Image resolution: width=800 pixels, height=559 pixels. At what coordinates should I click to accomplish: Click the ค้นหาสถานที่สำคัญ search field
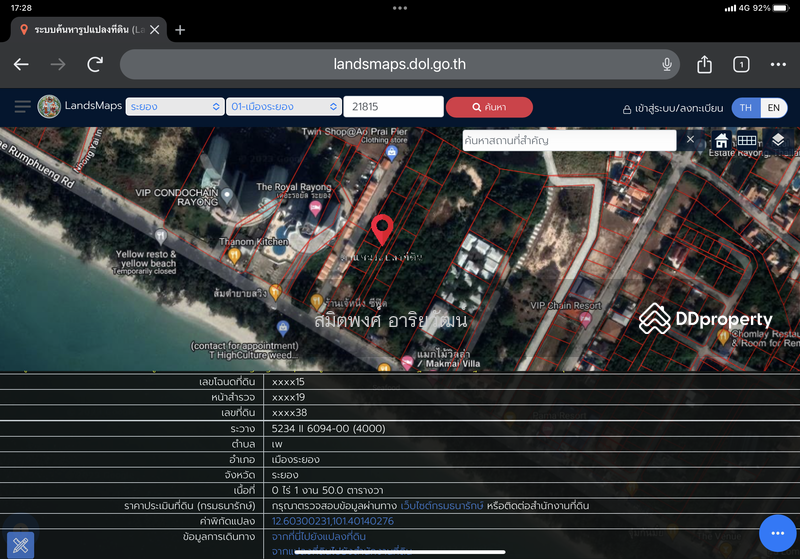[569, 140]
